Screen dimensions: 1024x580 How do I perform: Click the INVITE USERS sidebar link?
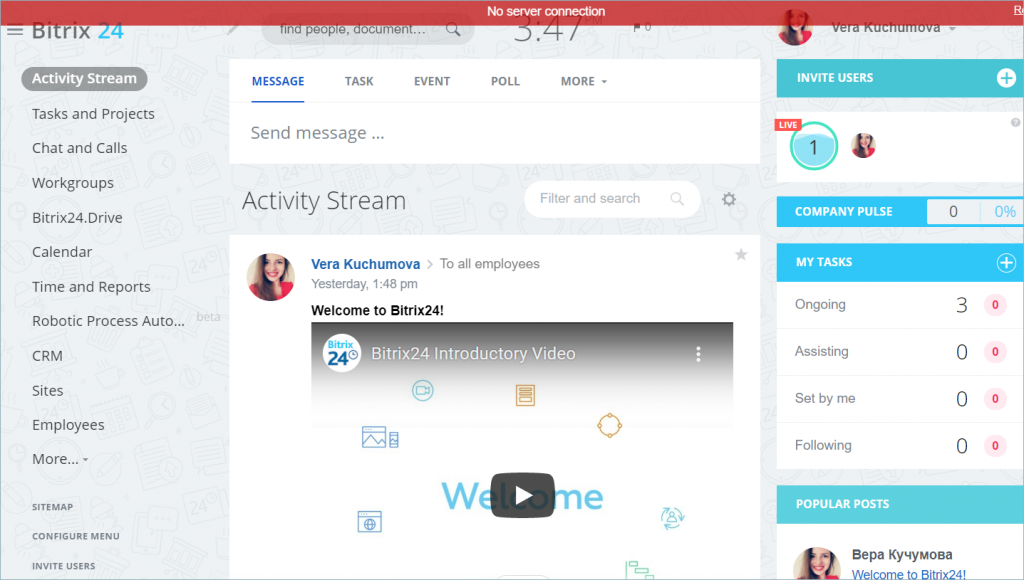[x=63, y=566]
